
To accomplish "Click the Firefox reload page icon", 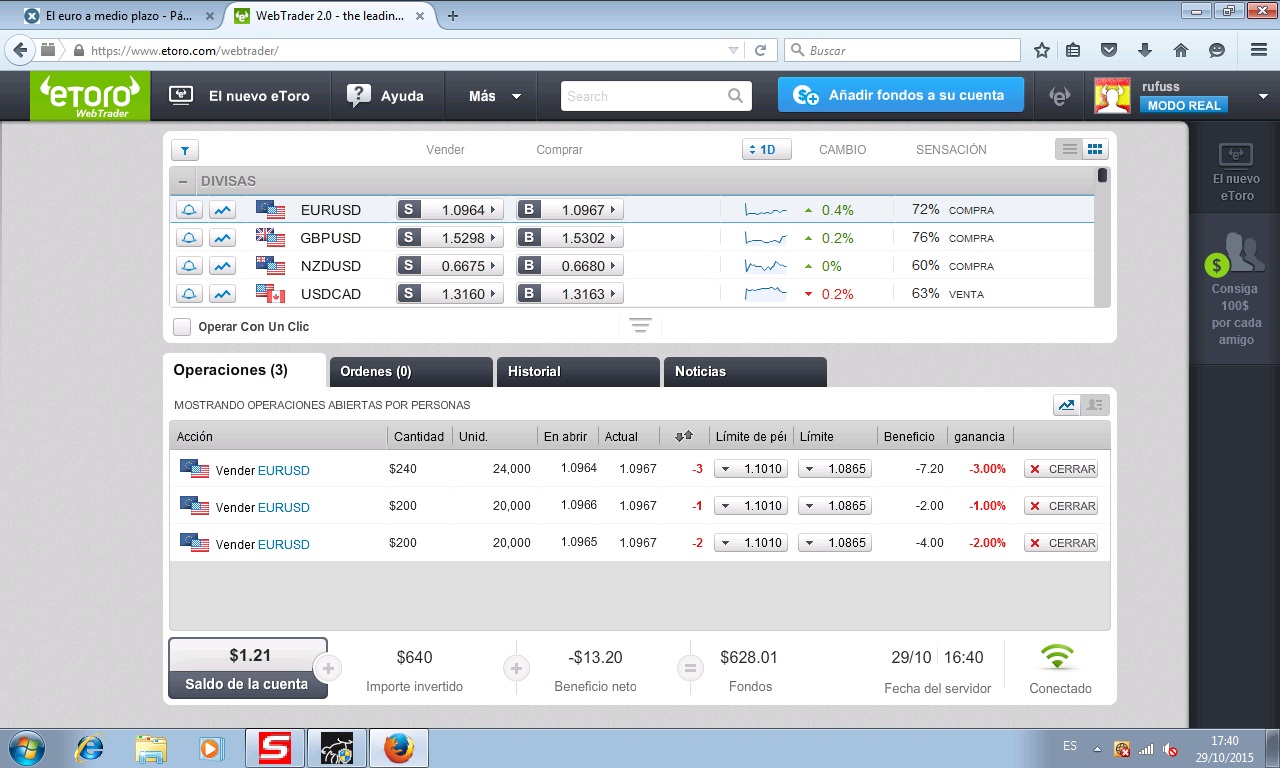I will pos(760,50).
